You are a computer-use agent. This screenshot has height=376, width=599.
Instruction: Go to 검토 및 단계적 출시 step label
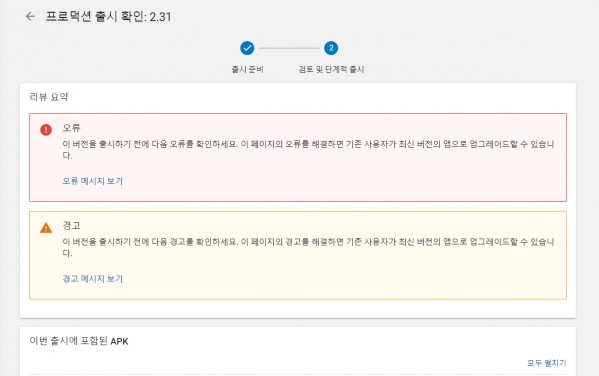[331, 70]
